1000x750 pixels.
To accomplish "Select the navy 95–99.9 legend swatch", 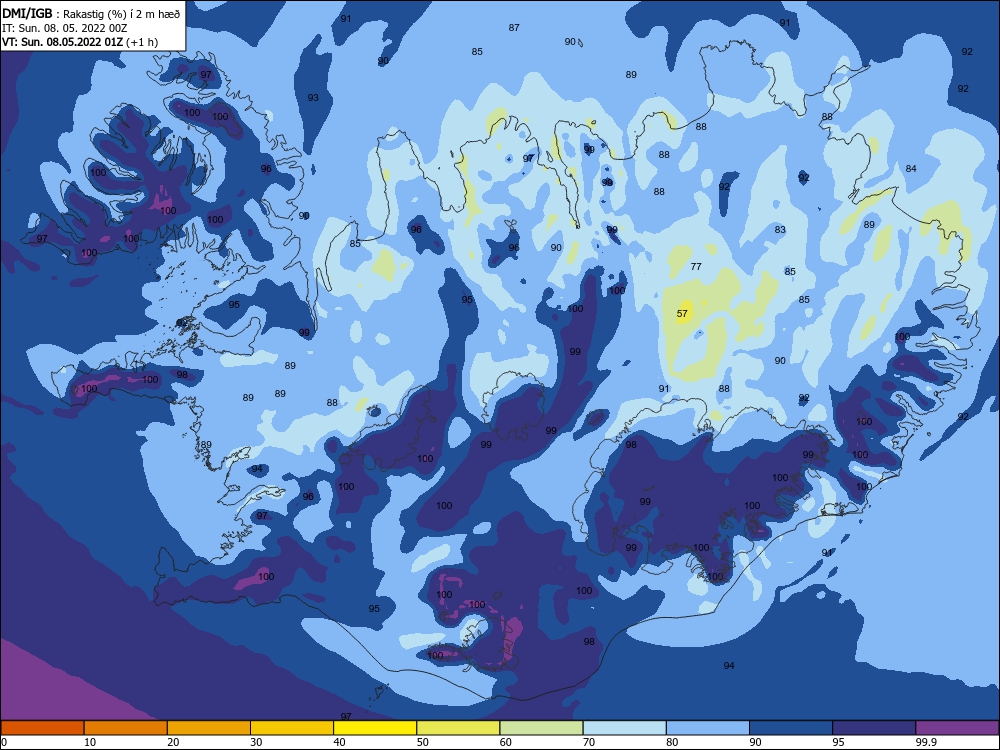I will coord(874,728).
